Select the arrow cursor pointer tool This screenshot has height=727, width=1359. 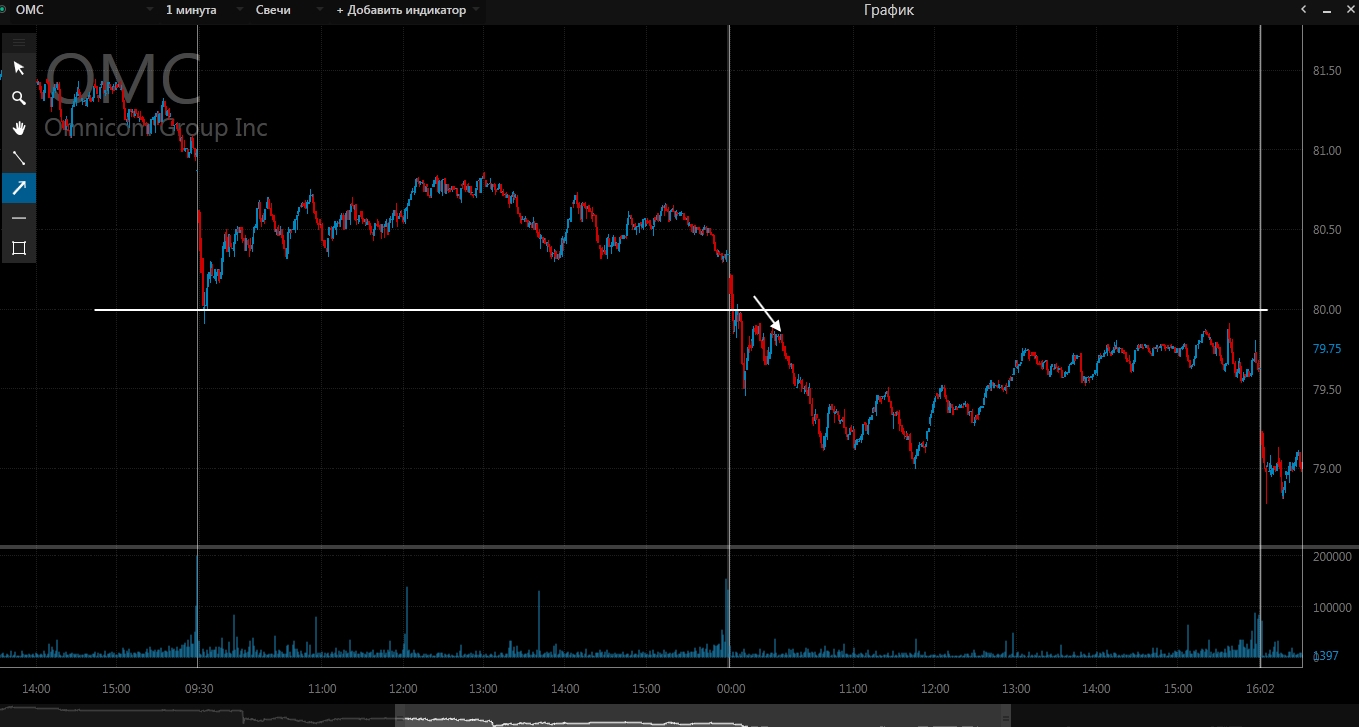(18, 68)
